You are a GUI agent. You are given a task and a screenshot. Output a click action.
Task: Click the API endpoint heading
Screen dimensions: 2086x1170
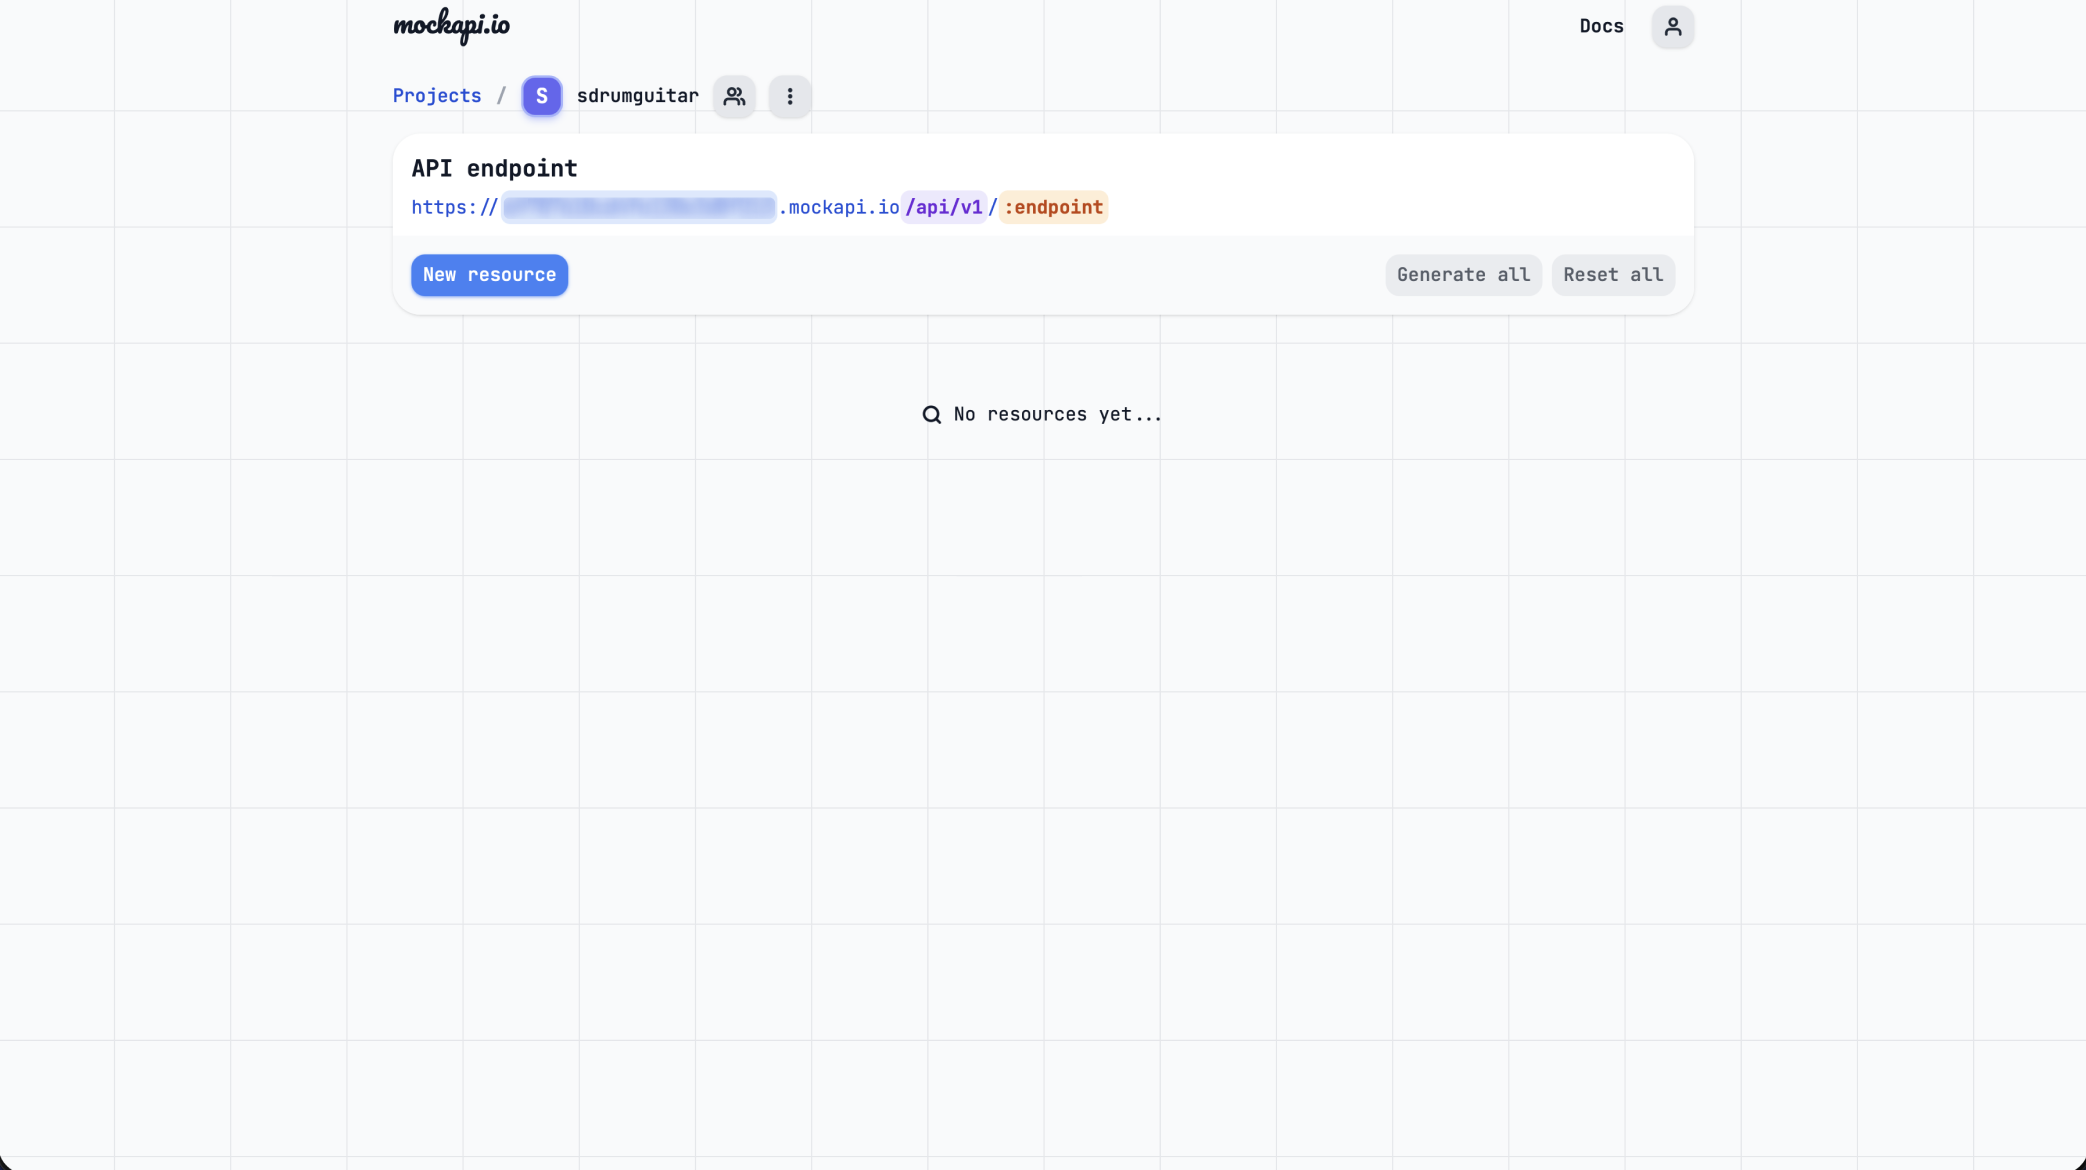[x=494, y=168]
